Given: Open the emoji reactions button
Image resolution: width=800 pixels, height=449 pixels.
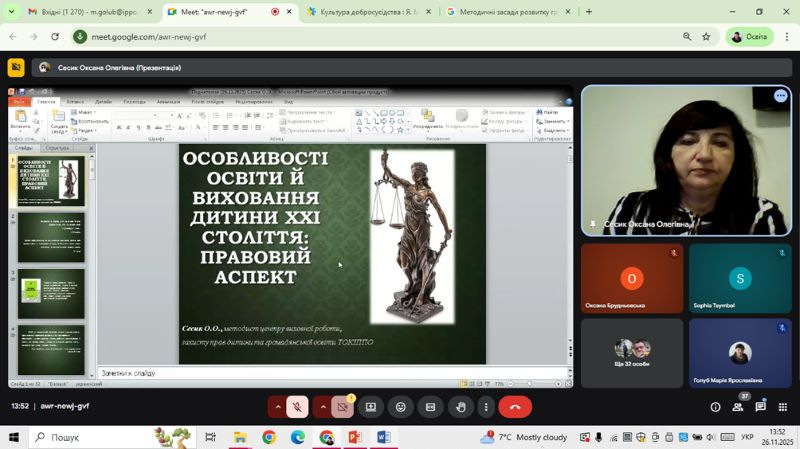Looking at the screenshot, I should (401, 407).
